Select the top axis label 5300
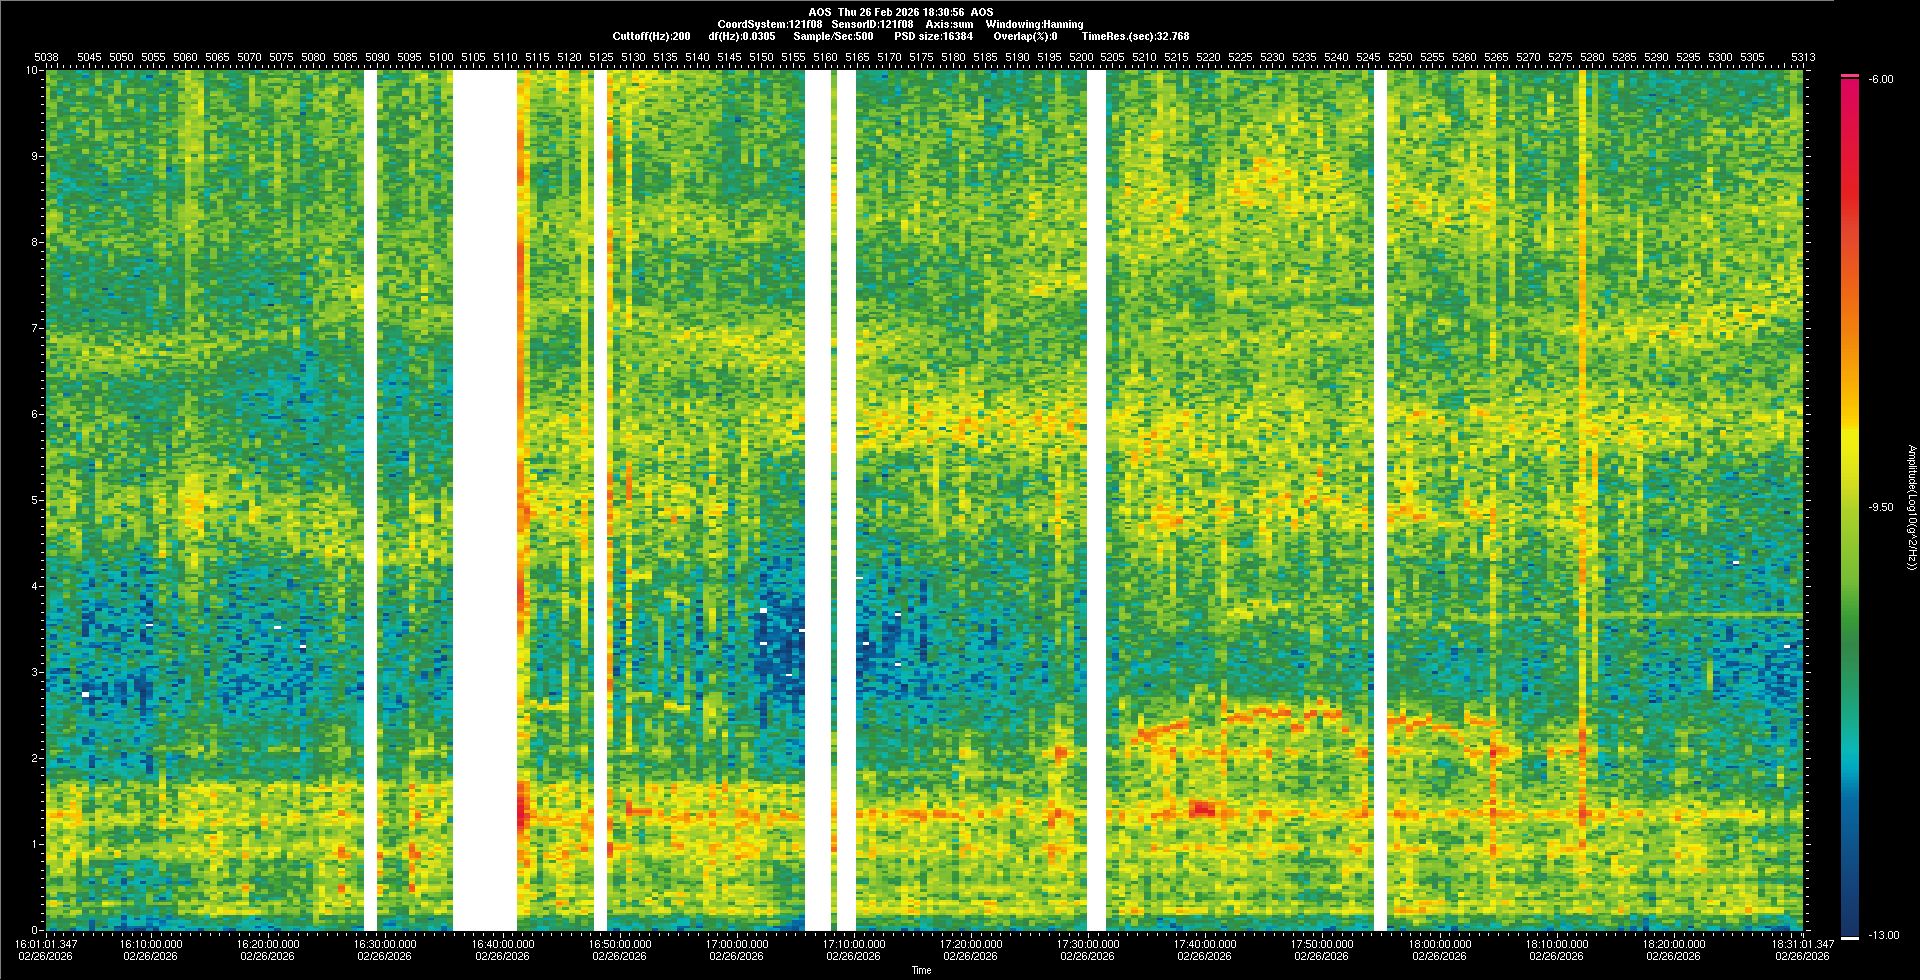Image resolution: width=1920 pixels, height=980 pixels. coord(1720,57)
